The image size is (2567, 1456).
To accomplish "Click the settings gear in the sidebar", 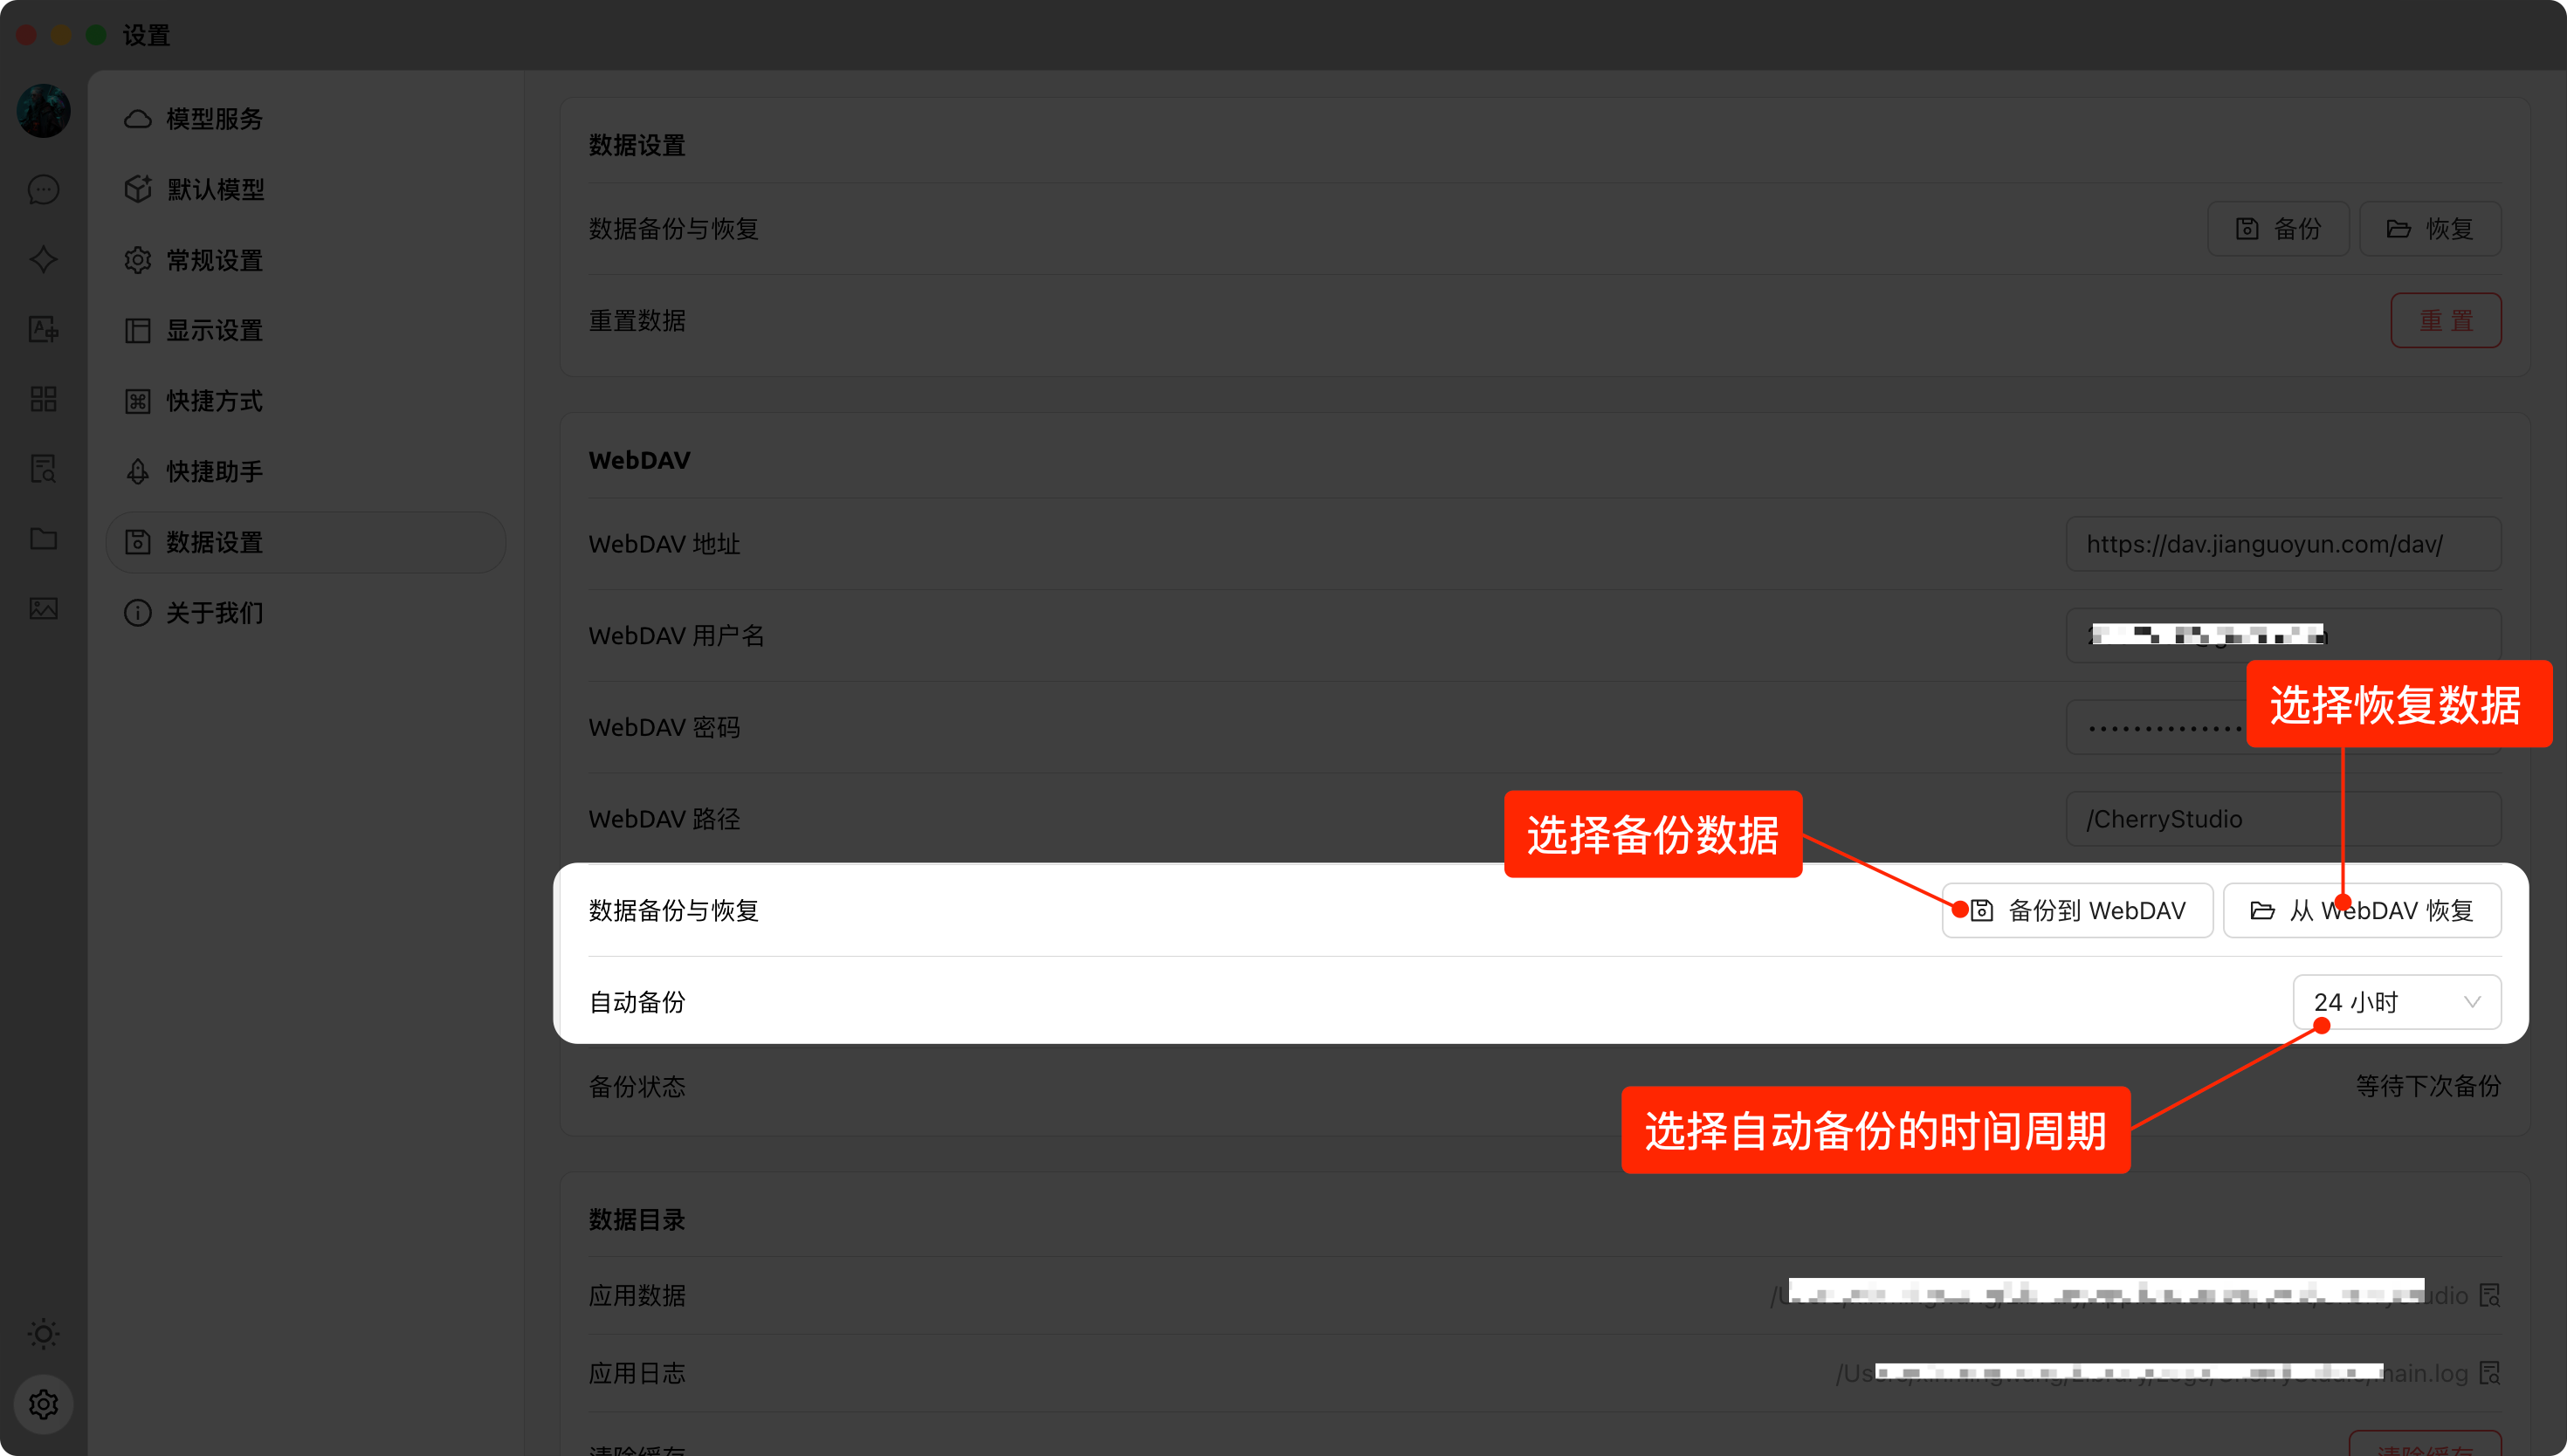I will [x=43, y=1404].
